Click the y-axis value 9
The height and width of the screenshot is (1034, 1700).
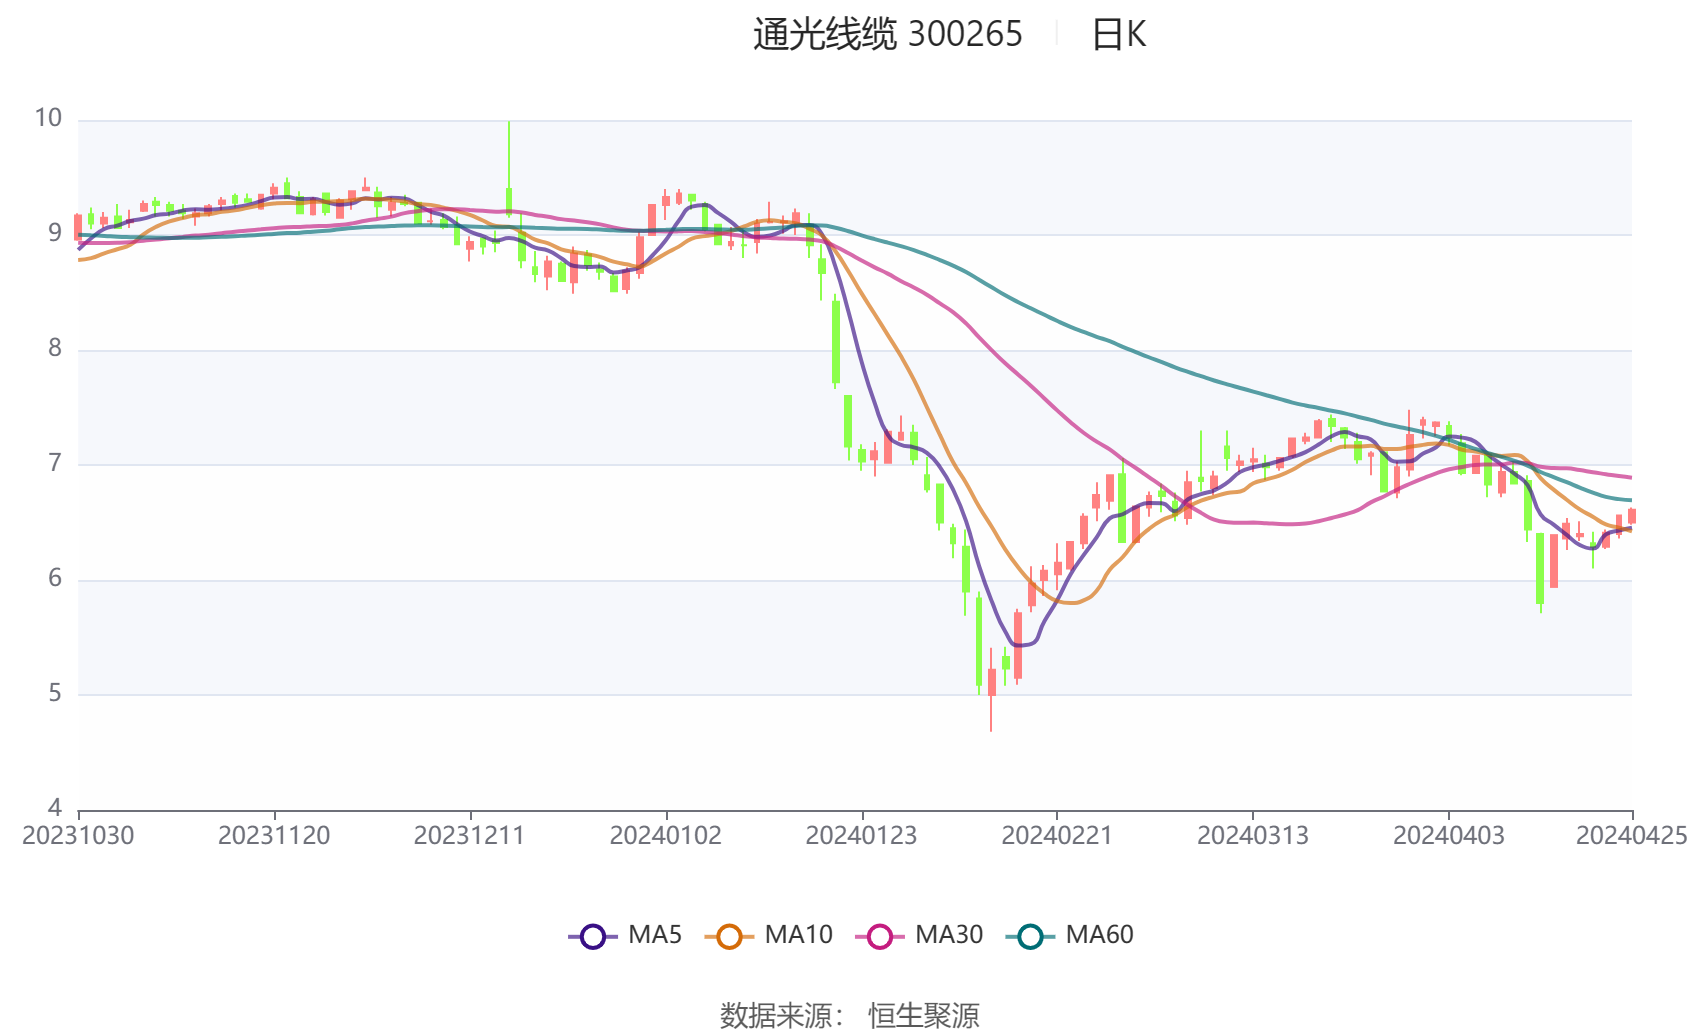[55, 234]
